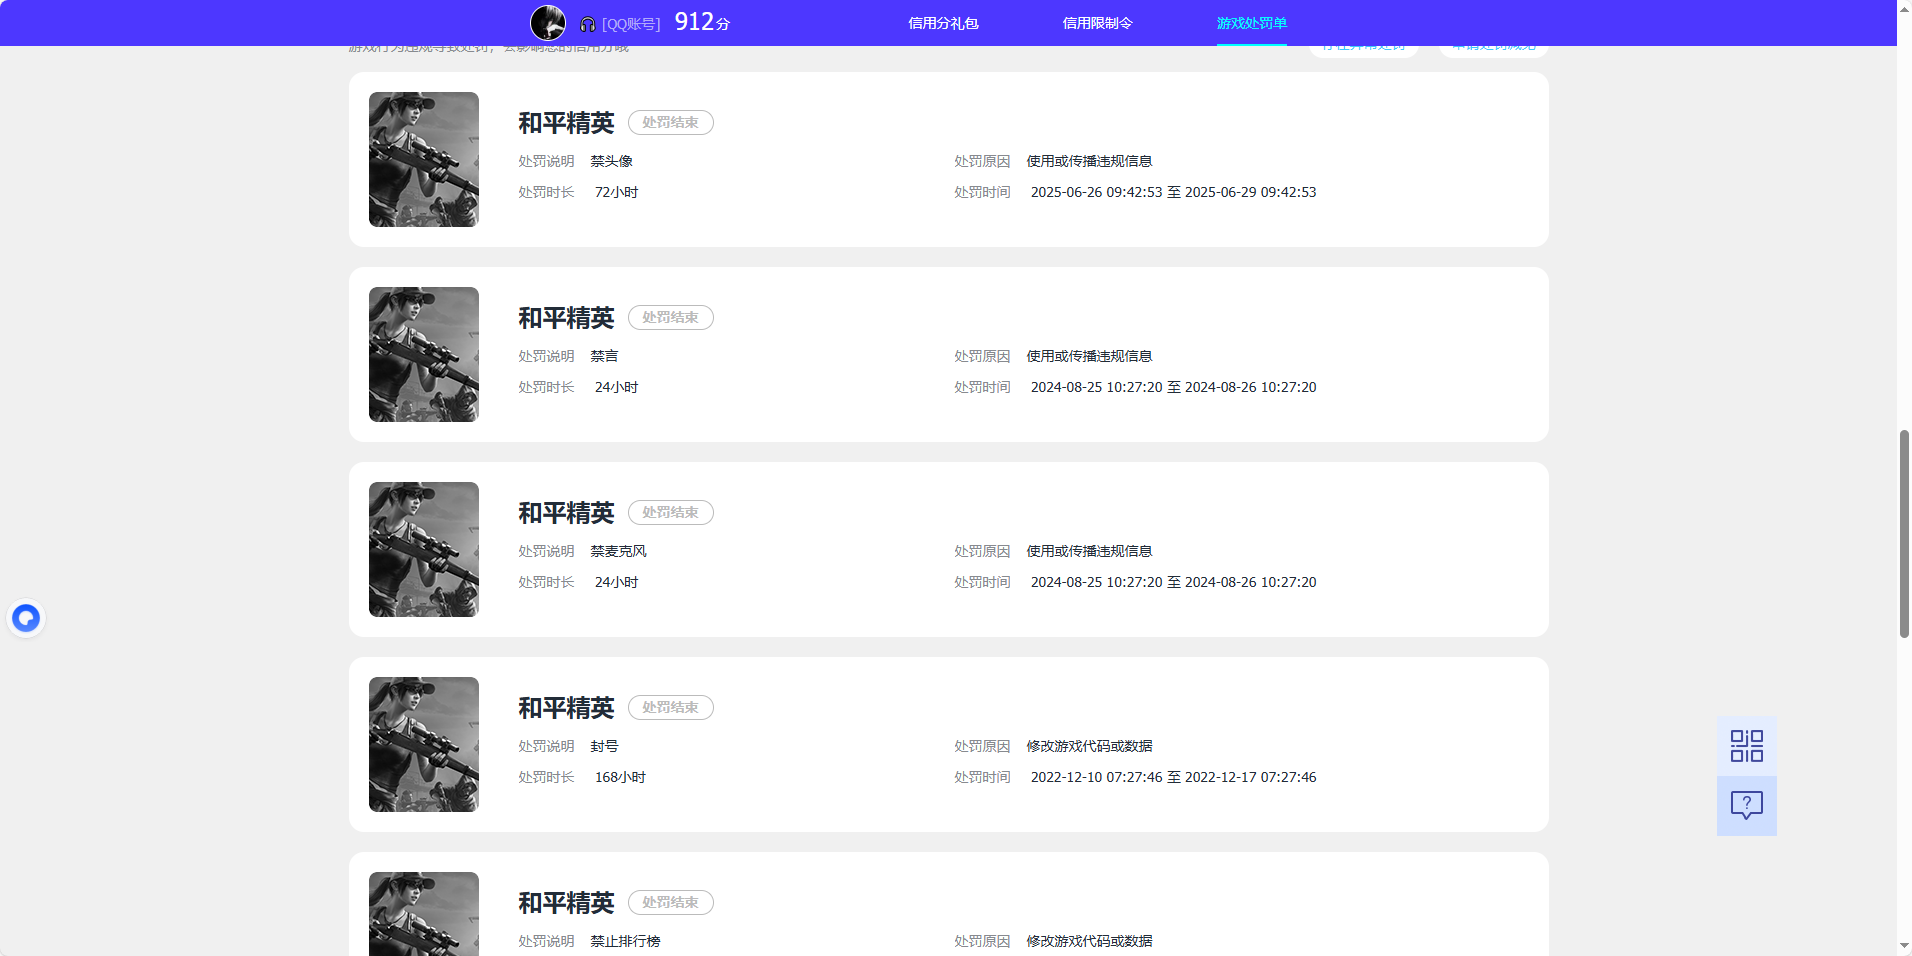1912x956 pixels.
Task: Open the game thumbnail of the 禁言 record
Action: point(423,354)
